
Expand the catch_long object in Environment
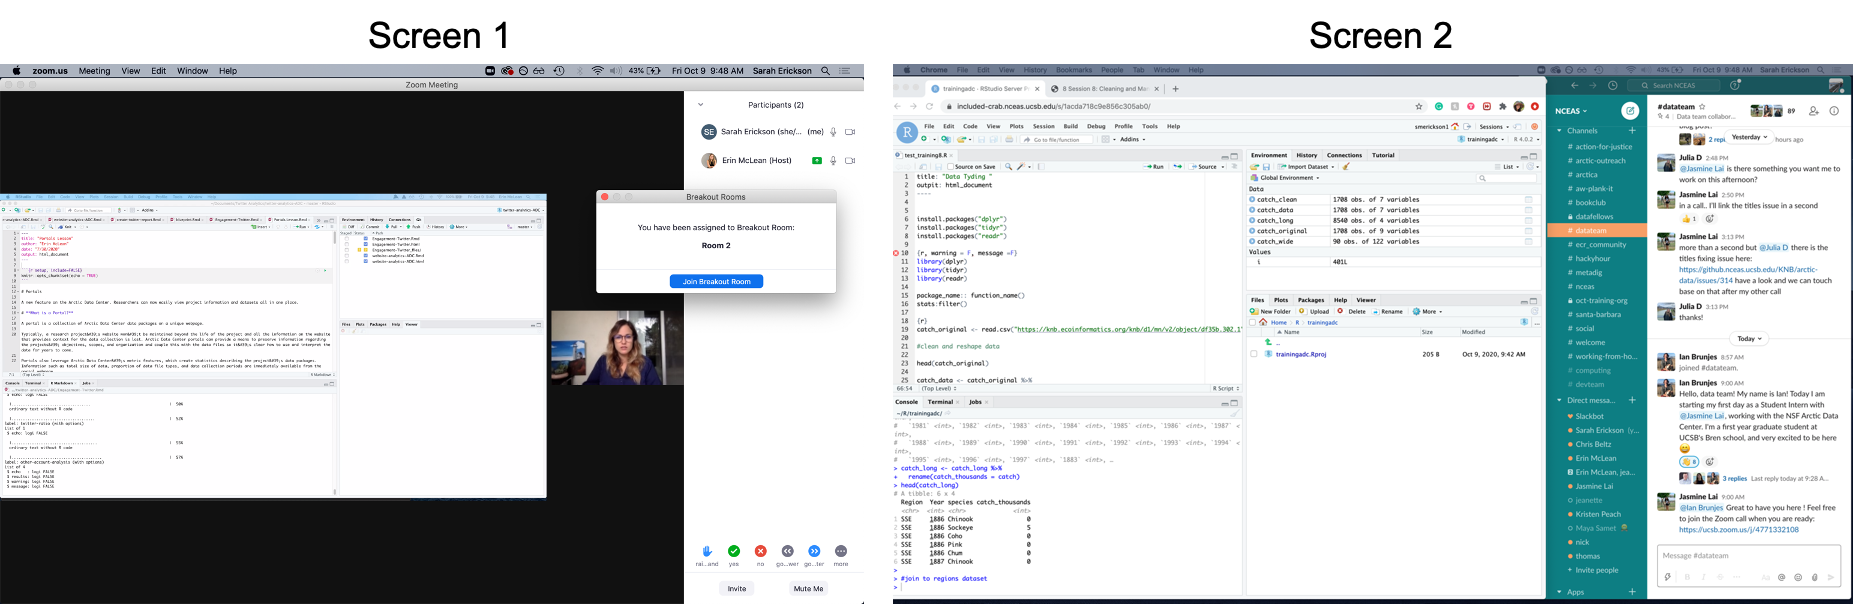pyautogui.click(x=1252, y=221)
